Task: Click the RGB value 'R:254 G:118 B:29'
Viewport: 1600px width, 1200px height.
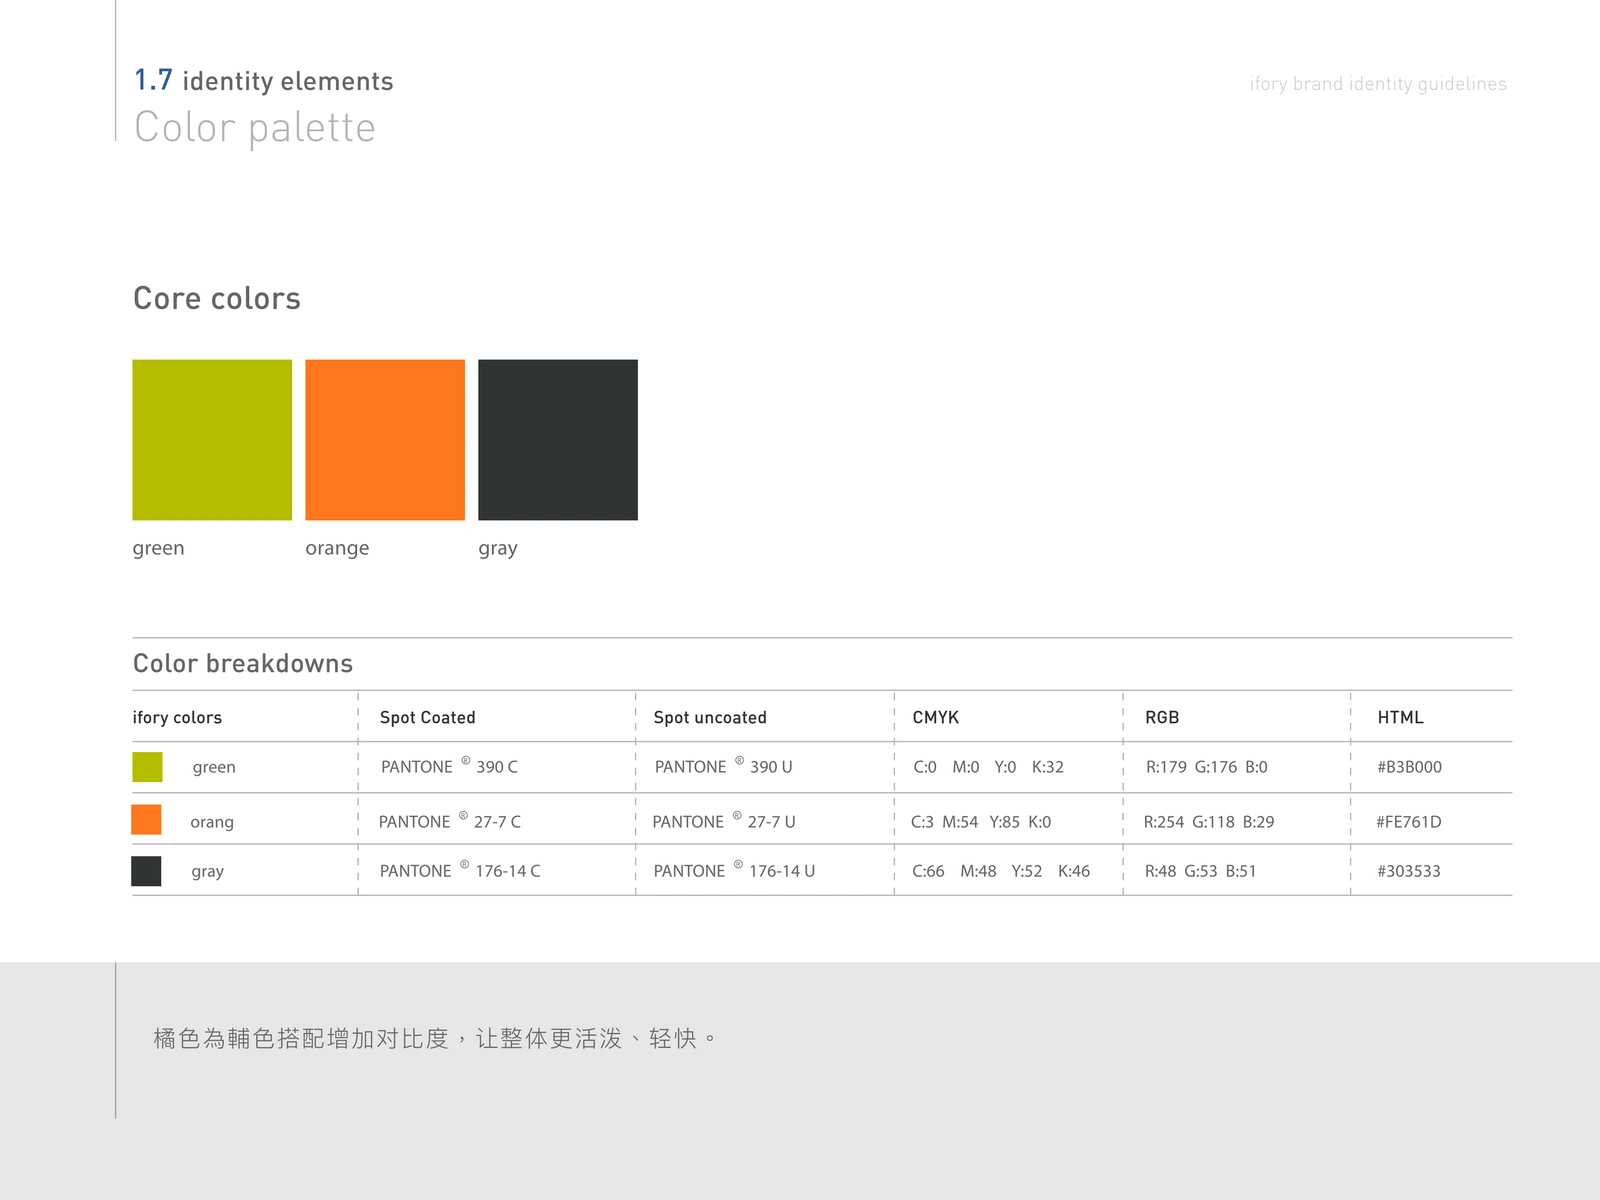Action: coord(1209,822)
